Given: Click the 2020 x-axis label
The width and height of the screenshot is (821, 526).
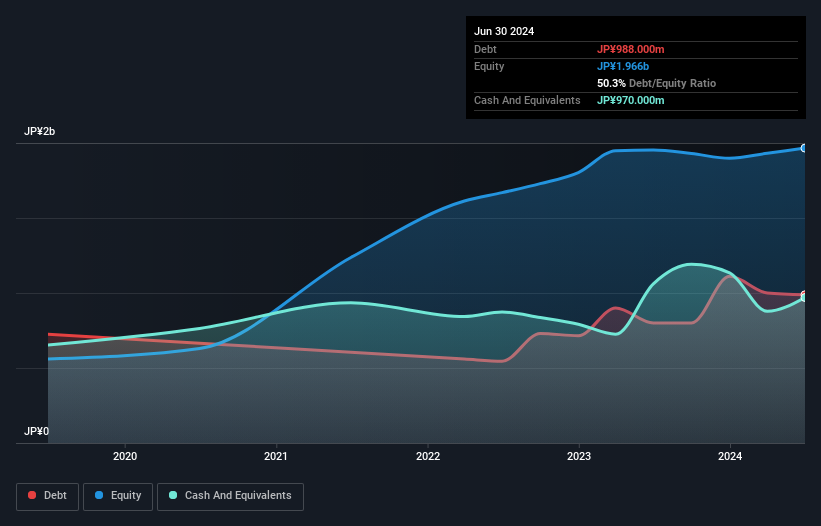Looking at the screenshot, I should 125,456.
